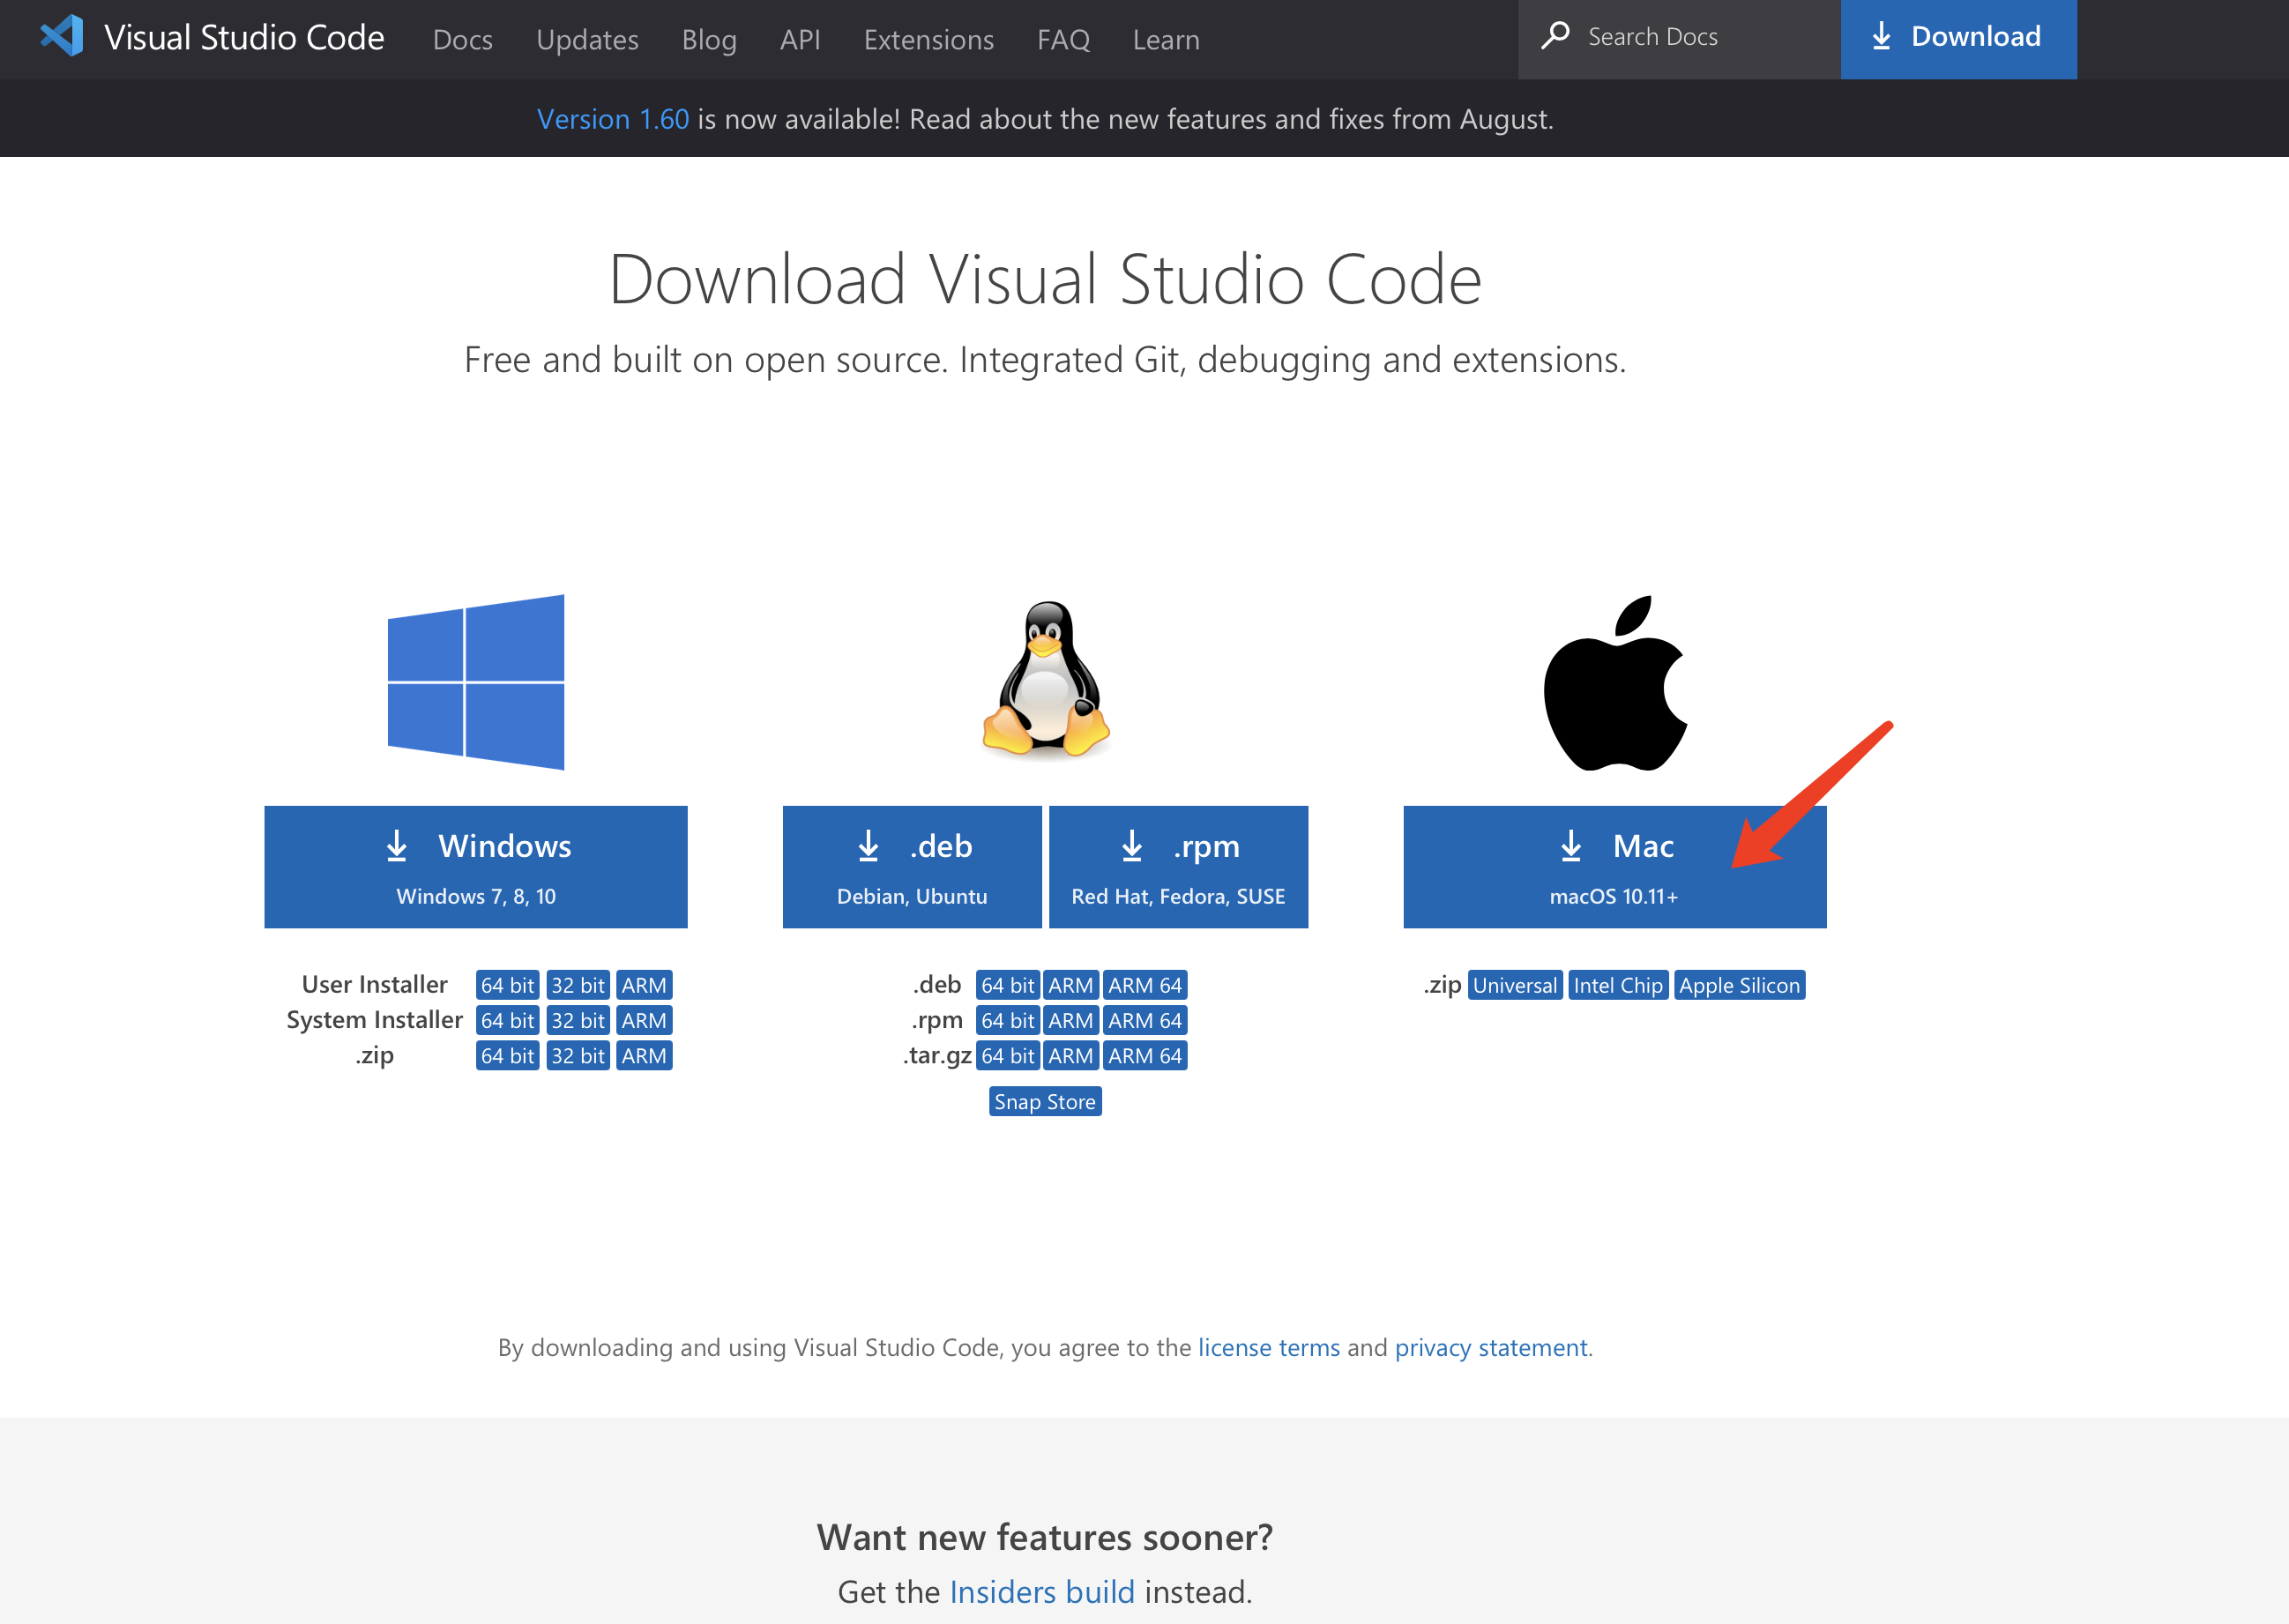This screenshot has height=1624, width=2289.
Task: Select Apple Silicon zip download
Action: (x=1738, y=985)
